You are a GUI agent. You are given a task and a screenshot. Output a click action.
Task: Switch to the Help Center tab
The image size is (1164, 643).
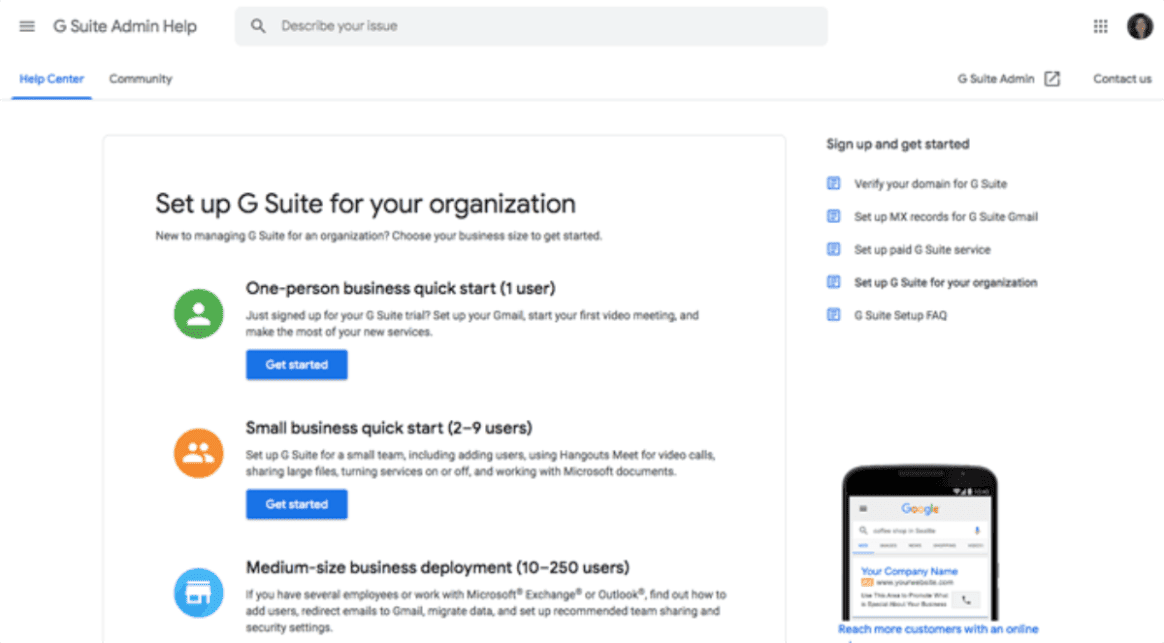(52, 79)
